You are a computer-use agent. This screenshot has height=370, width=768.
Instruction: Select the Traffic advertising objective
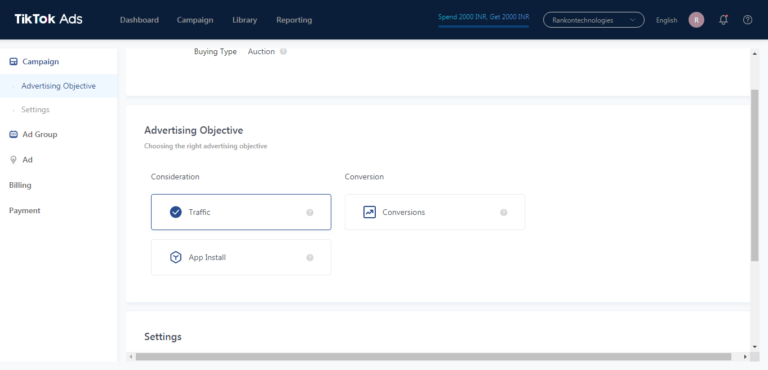click(241, 212)
